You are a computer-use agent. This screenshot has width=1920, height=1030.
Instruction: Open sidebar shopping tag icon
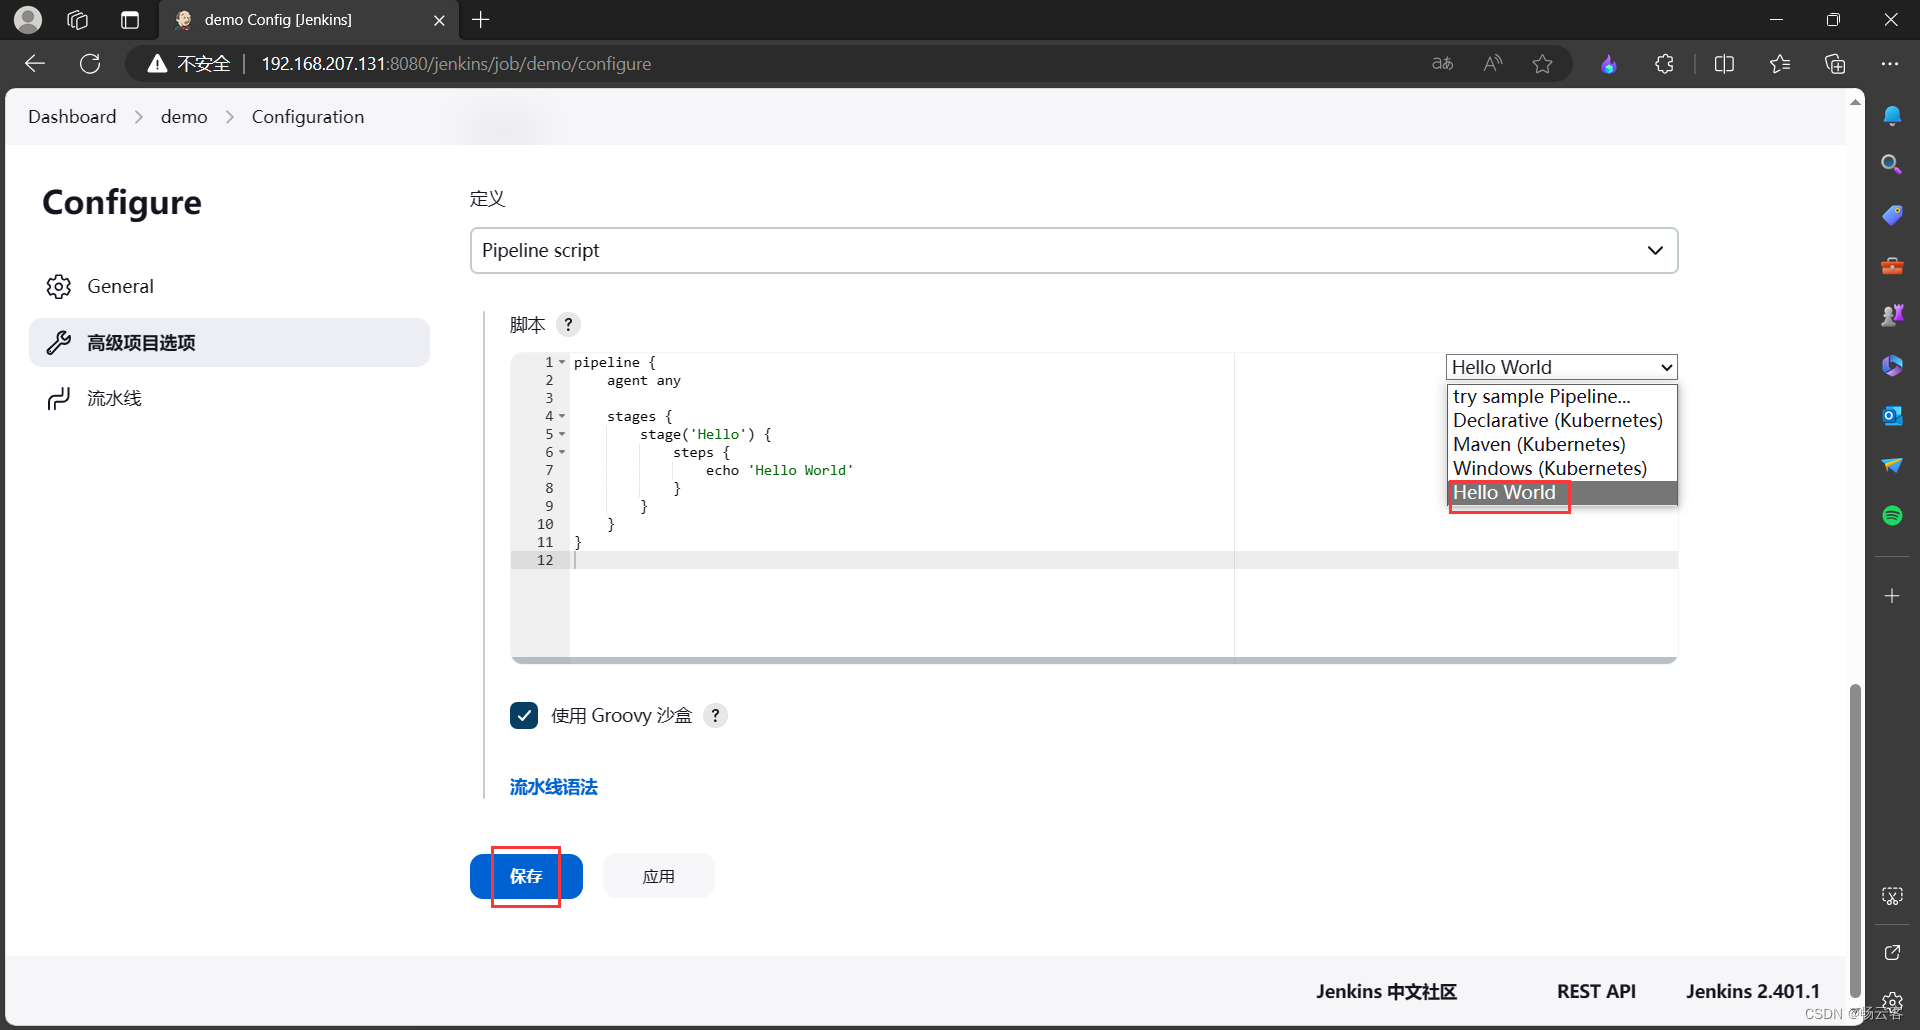point(1892,215)
